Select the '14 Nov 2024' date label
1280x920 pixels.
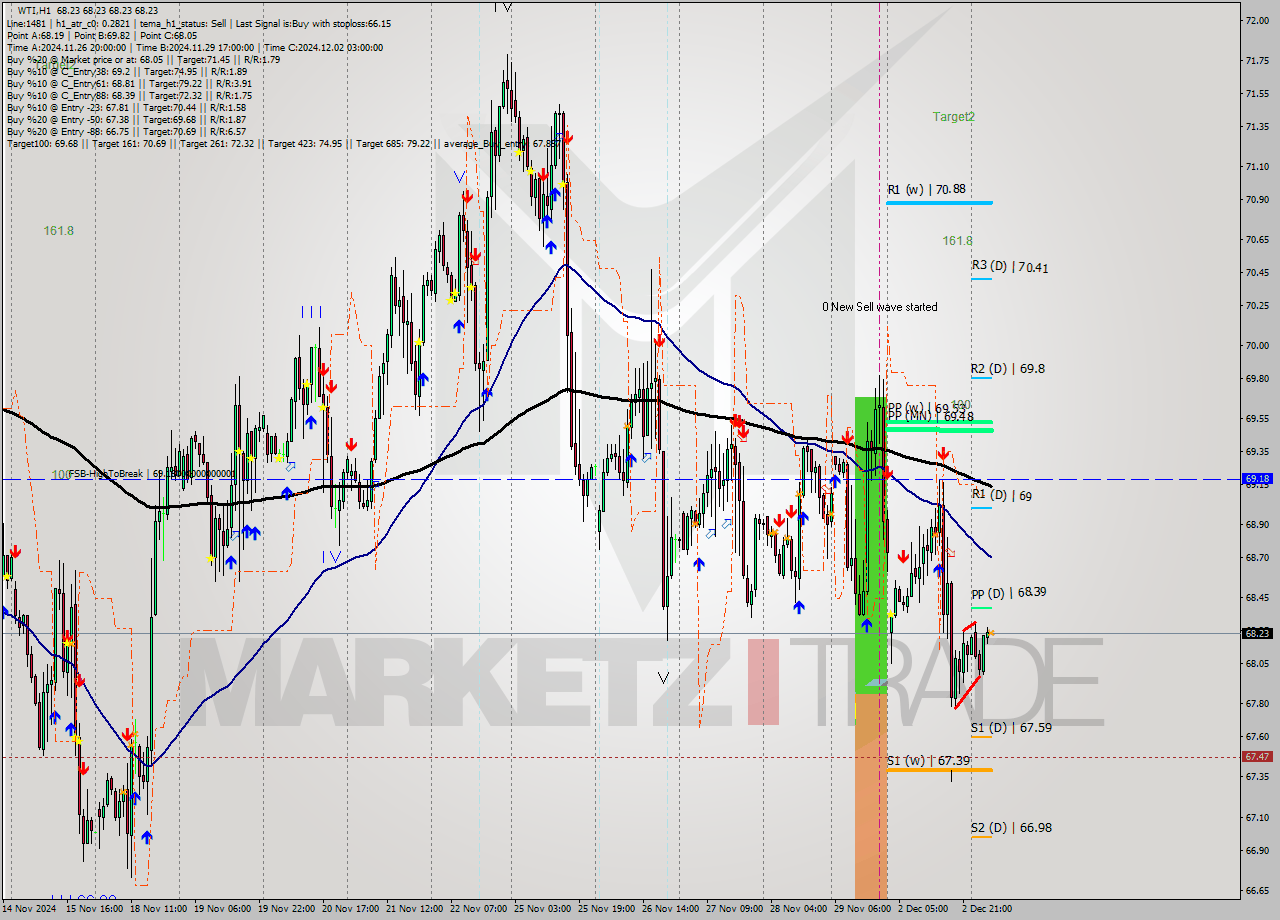[x=31, y=909]
